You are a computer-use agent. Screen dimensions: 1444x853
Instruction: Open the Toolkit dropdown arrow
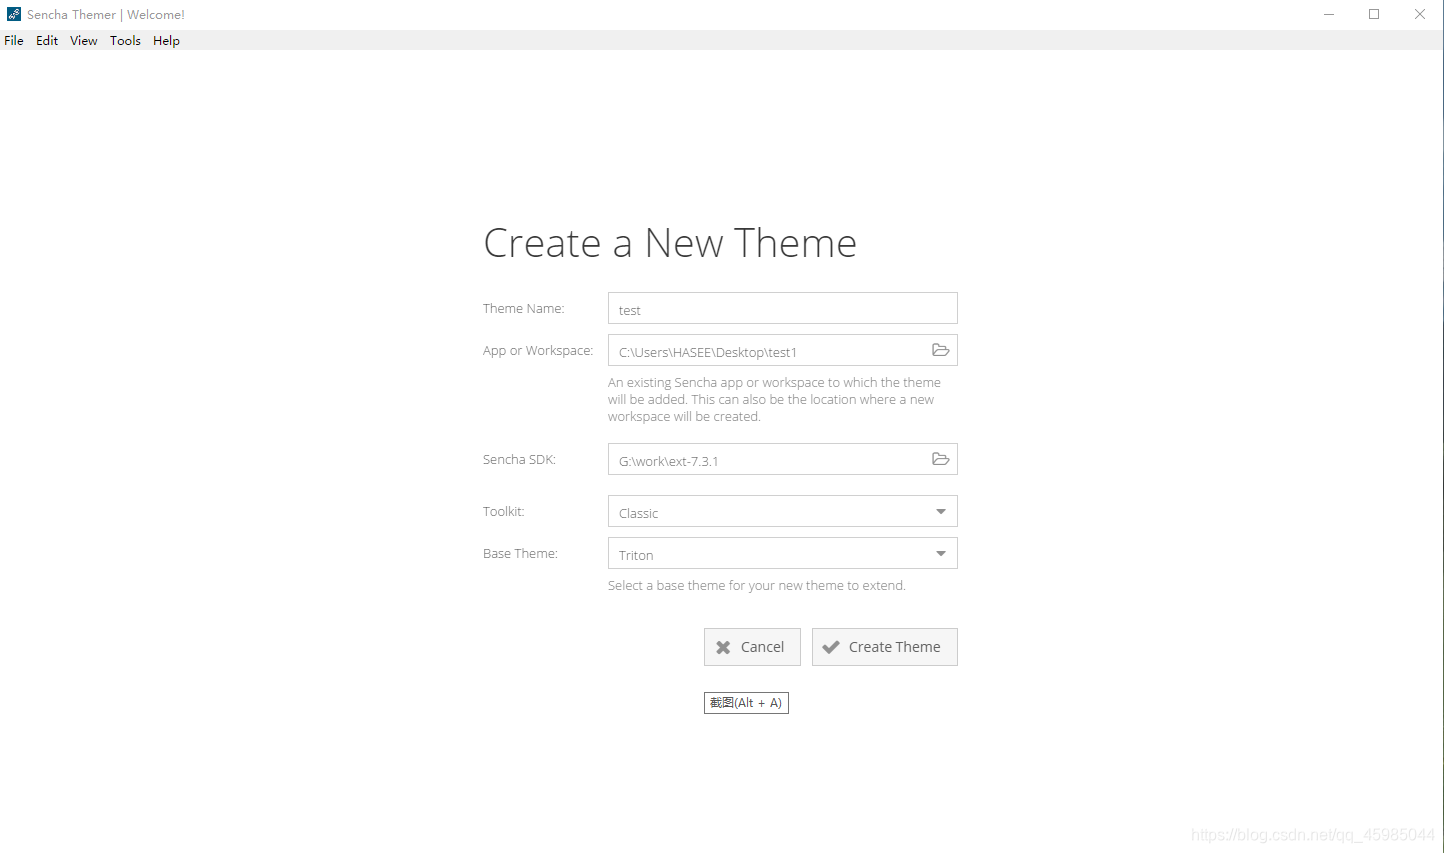point(940,512)
